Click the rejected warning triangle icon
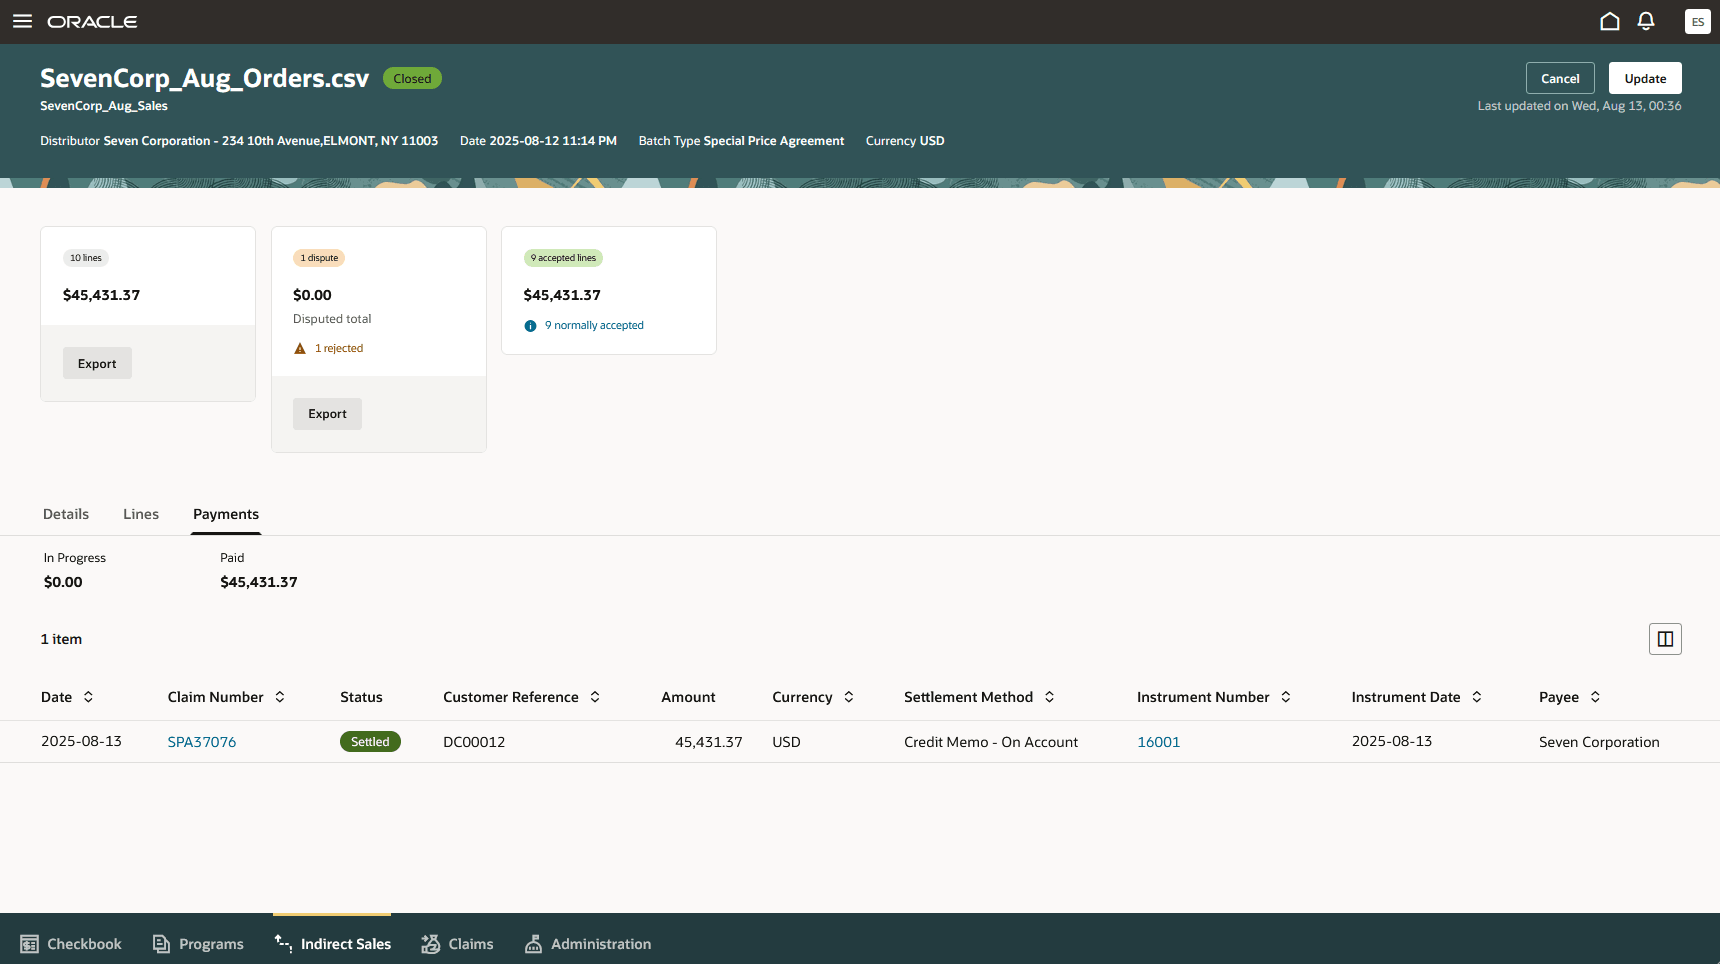The height and width of the screenshot is (964, 1720). [x=300, y=348]
